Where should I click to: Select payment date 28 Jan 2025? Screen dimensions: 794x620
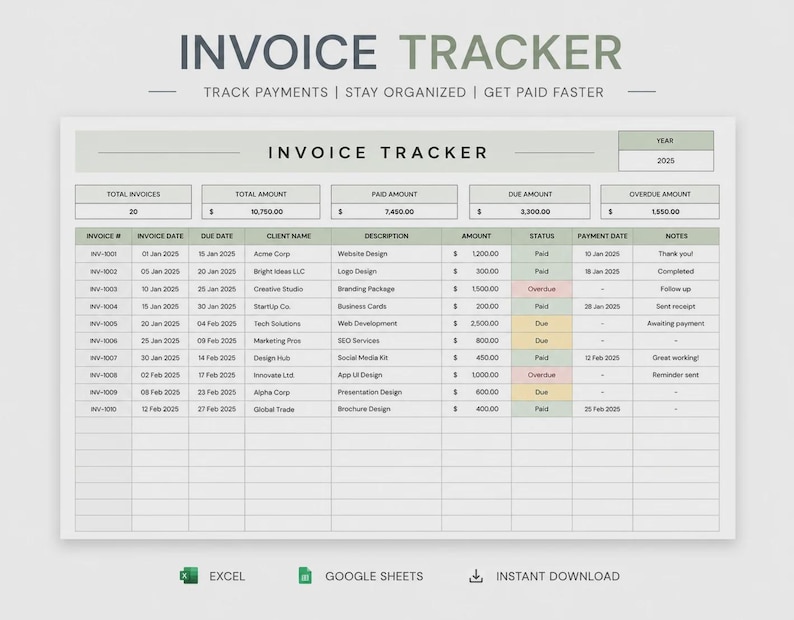click(x=603, y=306)
